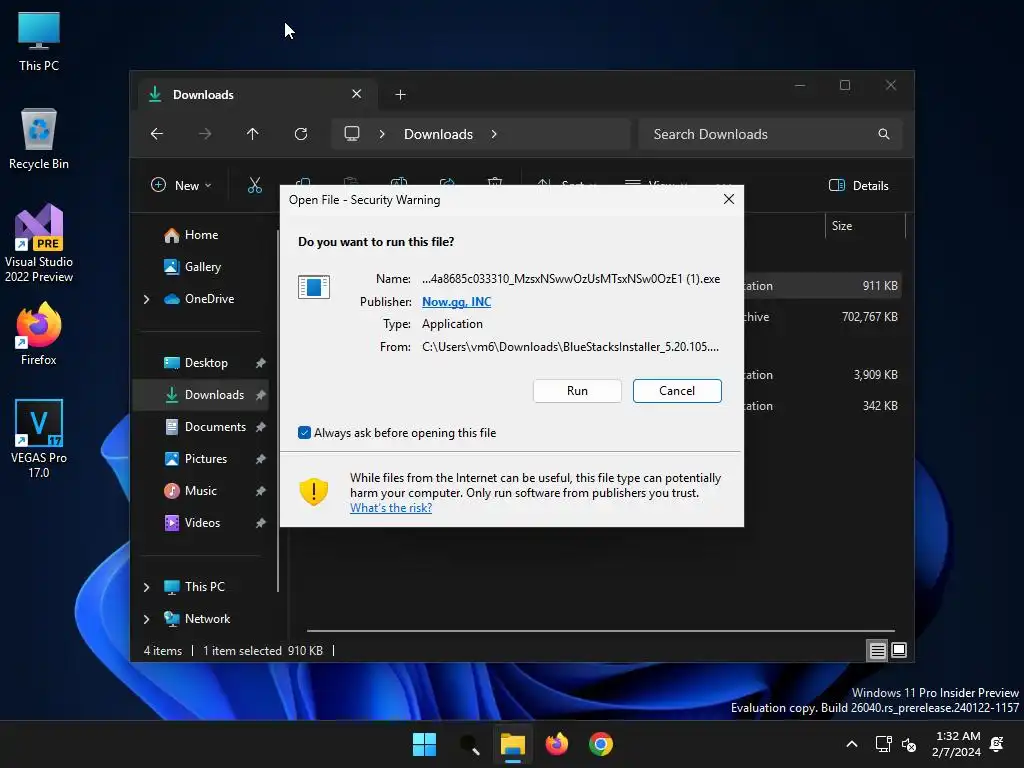Click the Cancel button in Security Warning
1024x768 pixels.
pos(677,391)
